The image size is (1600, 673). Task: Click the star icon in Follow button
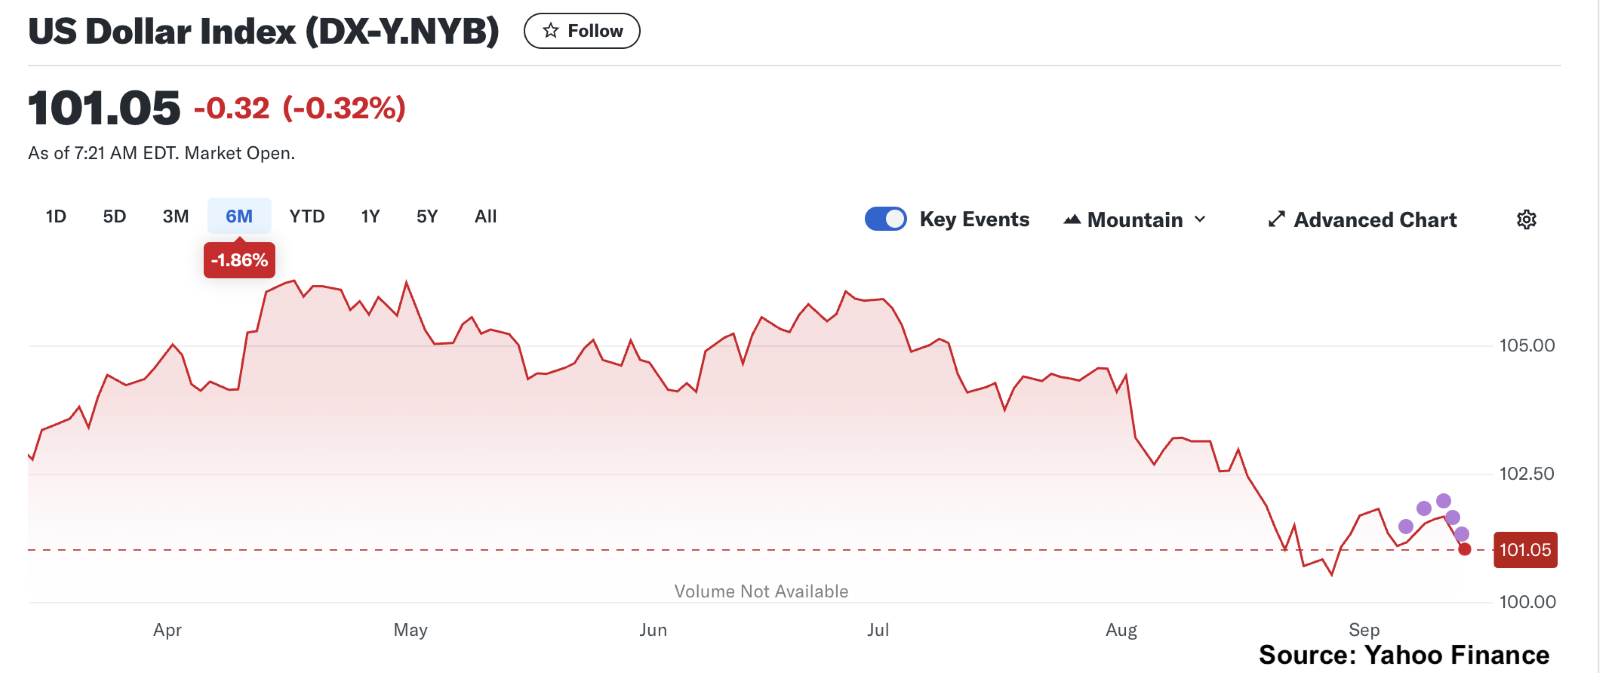551,31
